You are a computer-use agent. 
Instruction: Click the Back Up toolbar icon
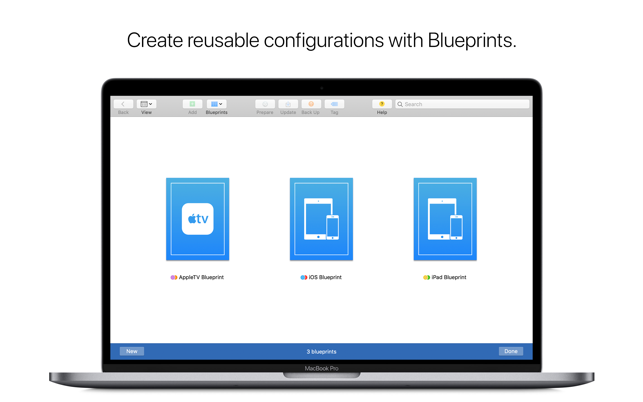(311, 104)
